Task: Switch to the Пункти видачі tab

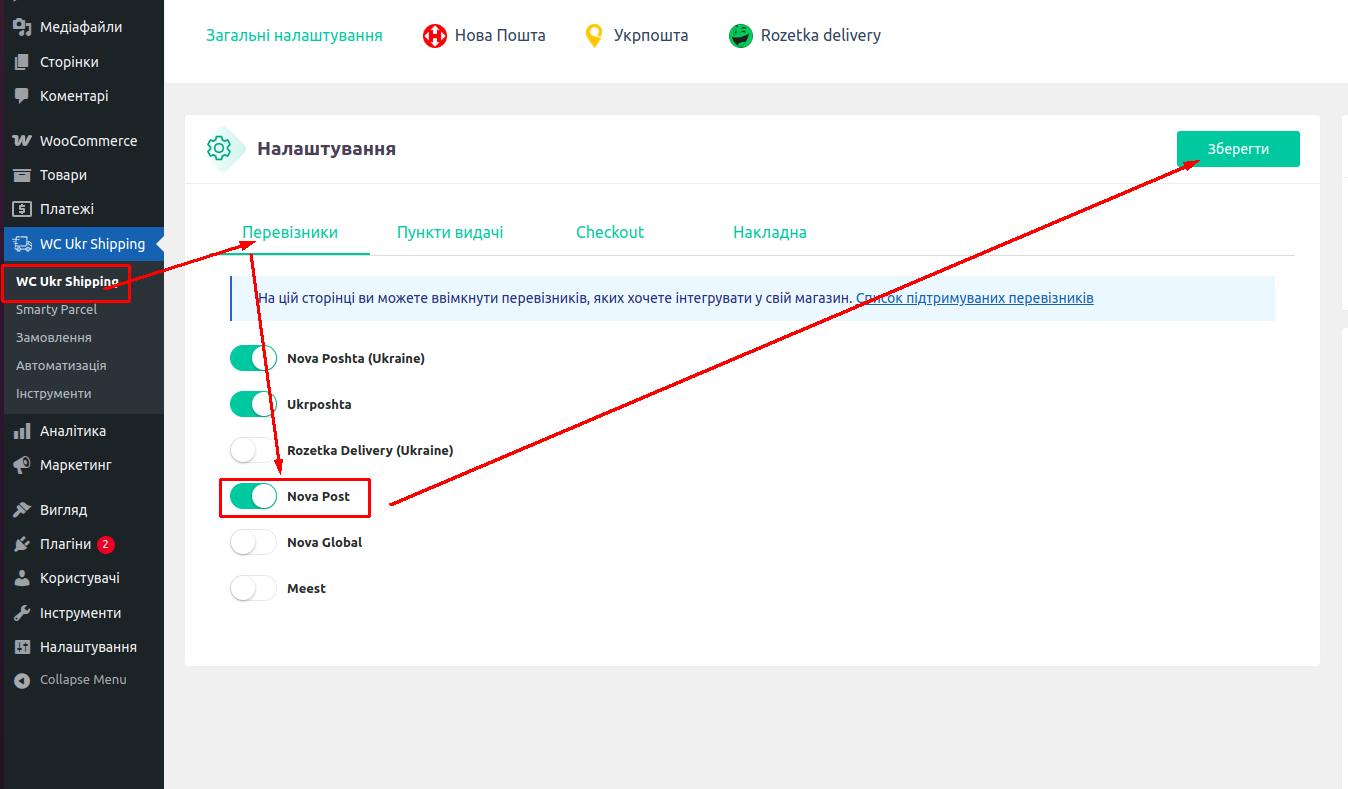Action: (x=450, y=232)
